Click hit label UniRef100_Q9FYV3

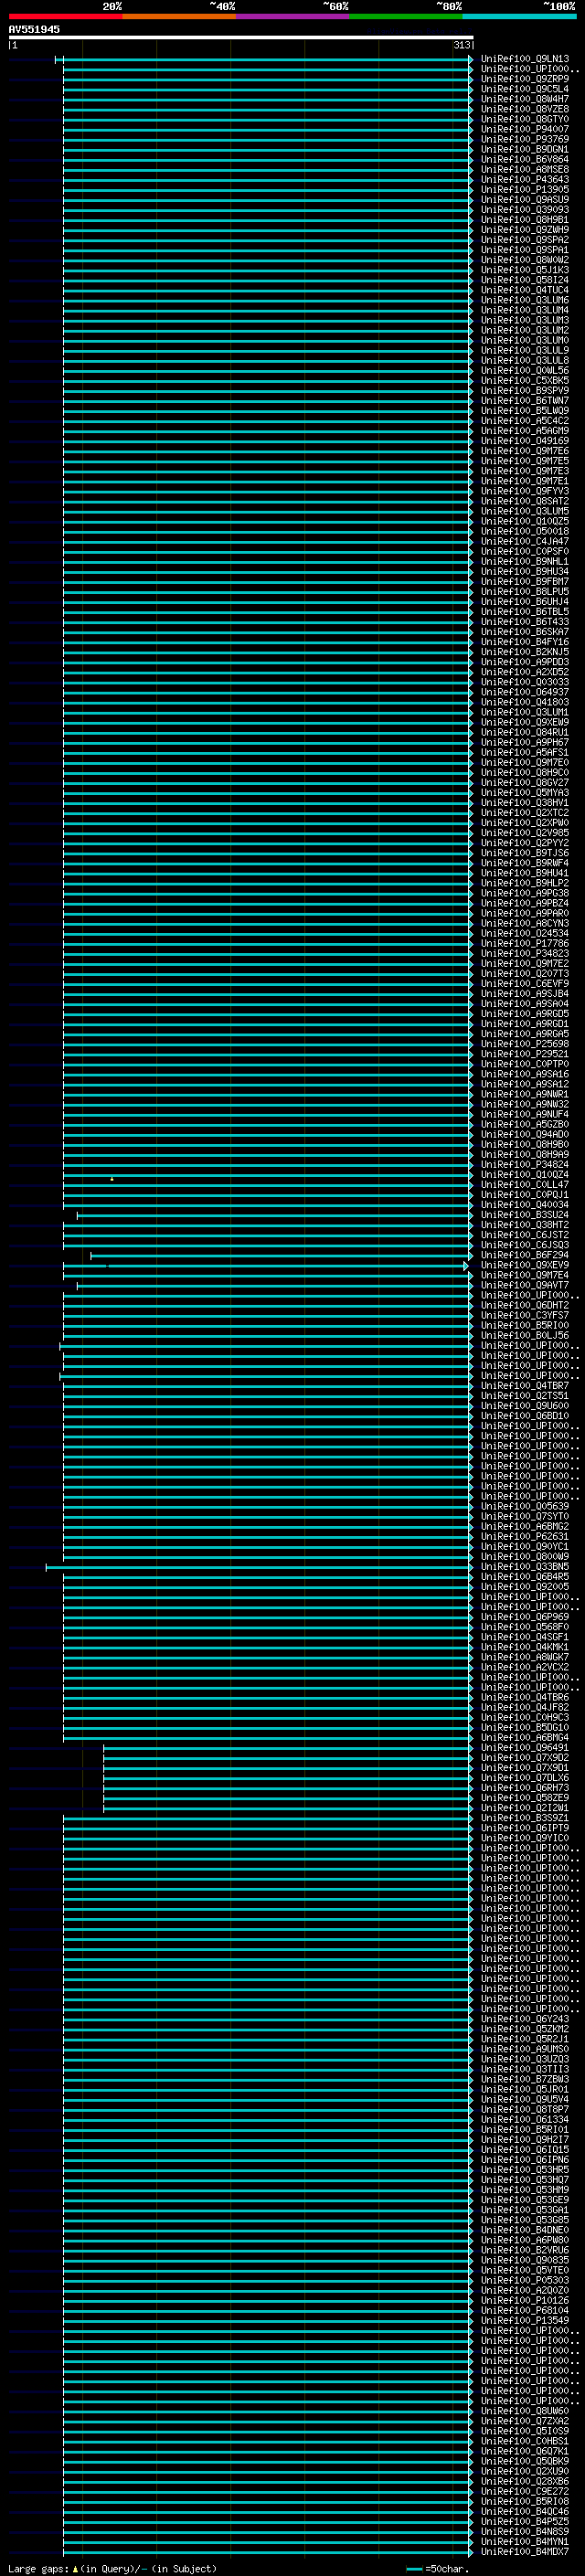click(x=525, y=491)
